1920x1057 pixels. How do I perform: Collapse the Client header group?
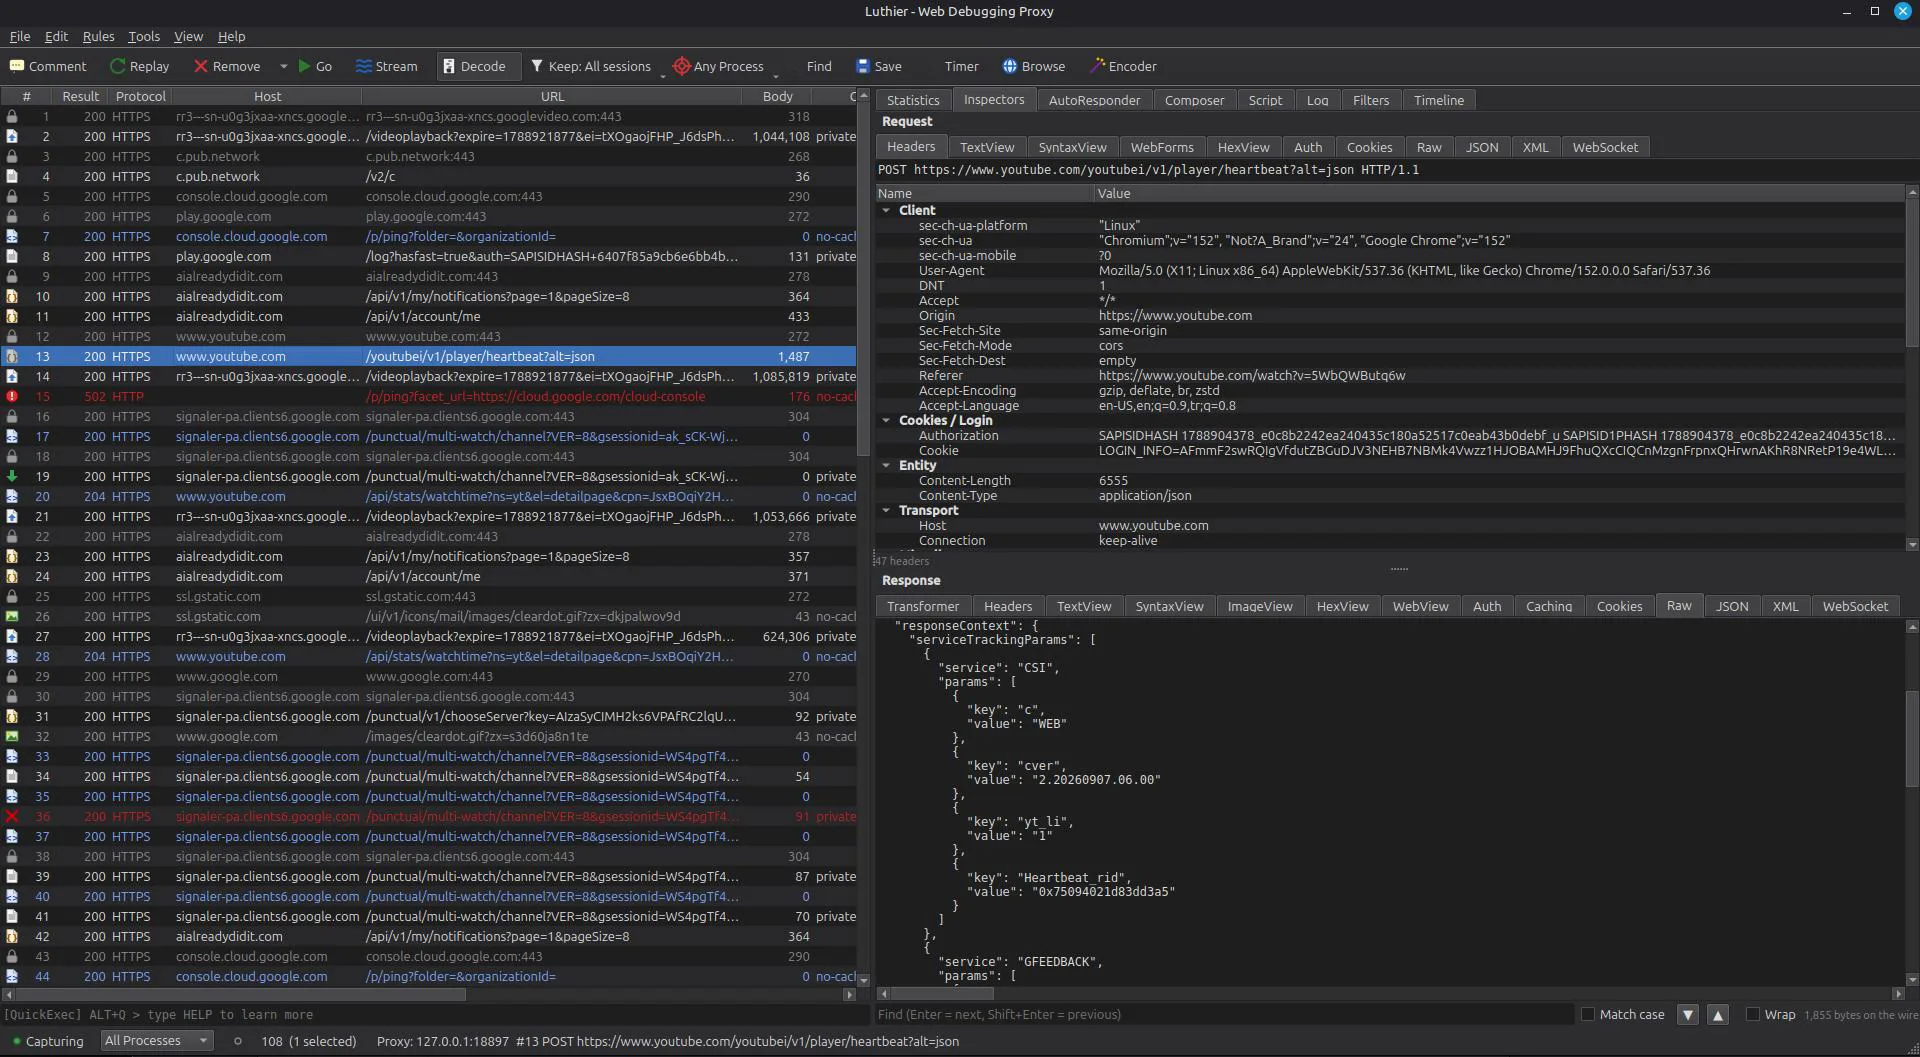tap(886, 210)
